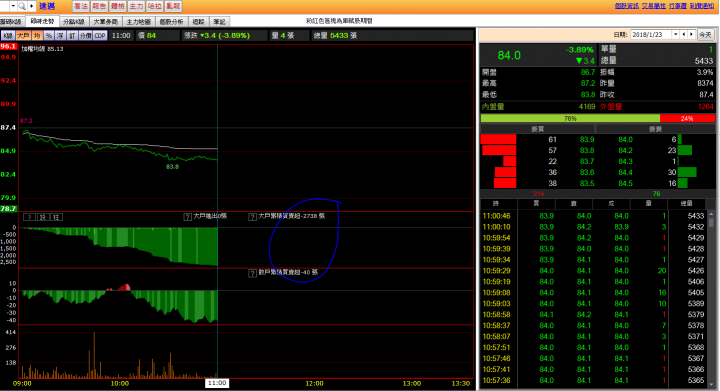
Task: Click the question mark box in sub-chart toolbar
Action: [29, 217]
